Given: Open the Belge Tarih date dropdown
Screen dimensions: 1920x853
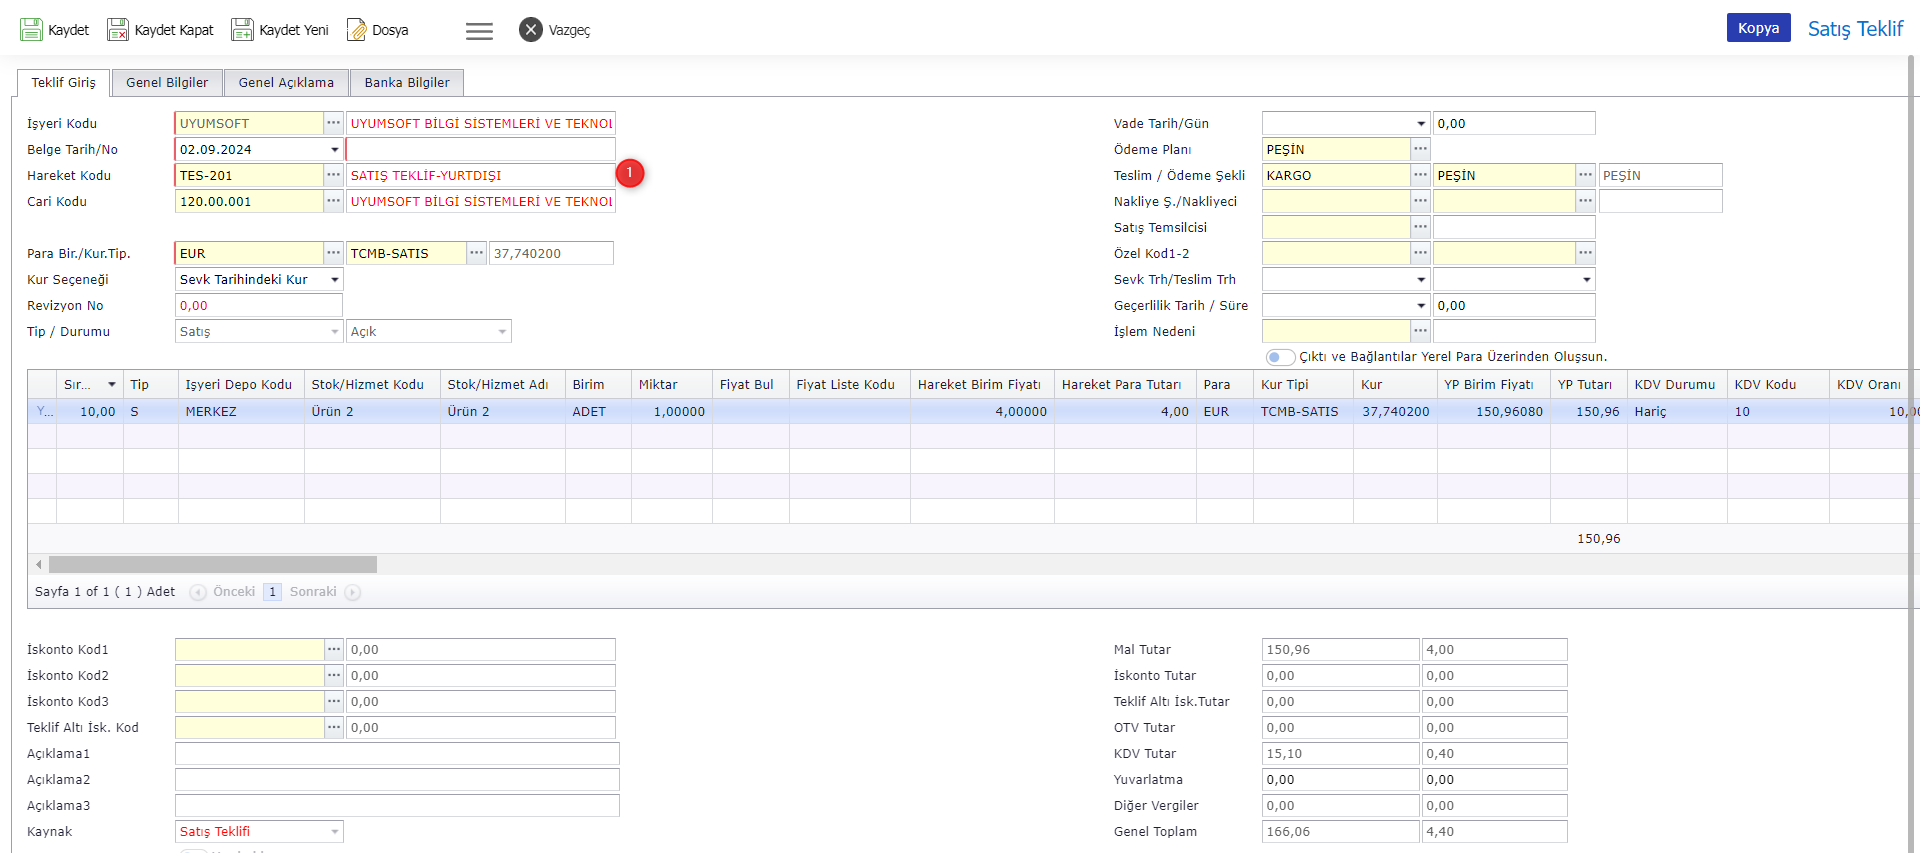Looking at the screenshot, I should [334, 150].
